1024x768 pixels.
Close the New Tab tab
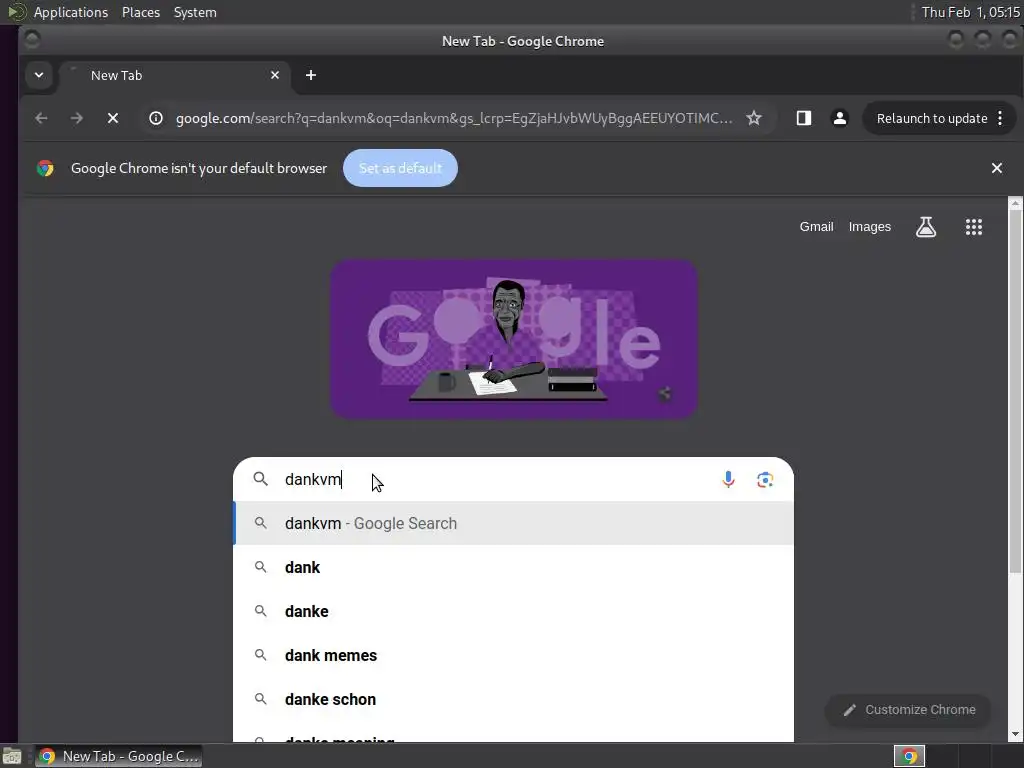(275, 75)
